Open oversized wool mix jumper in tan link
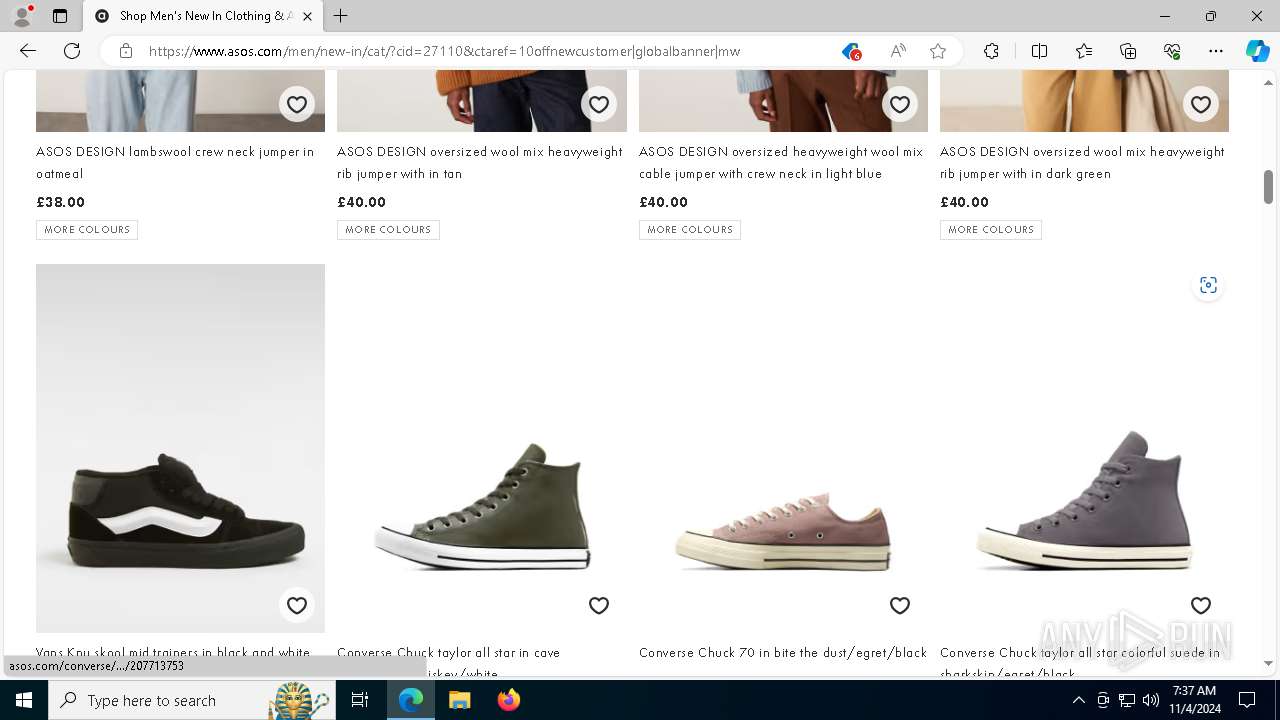The image size is (1280, 720). (x=480, y=162)
